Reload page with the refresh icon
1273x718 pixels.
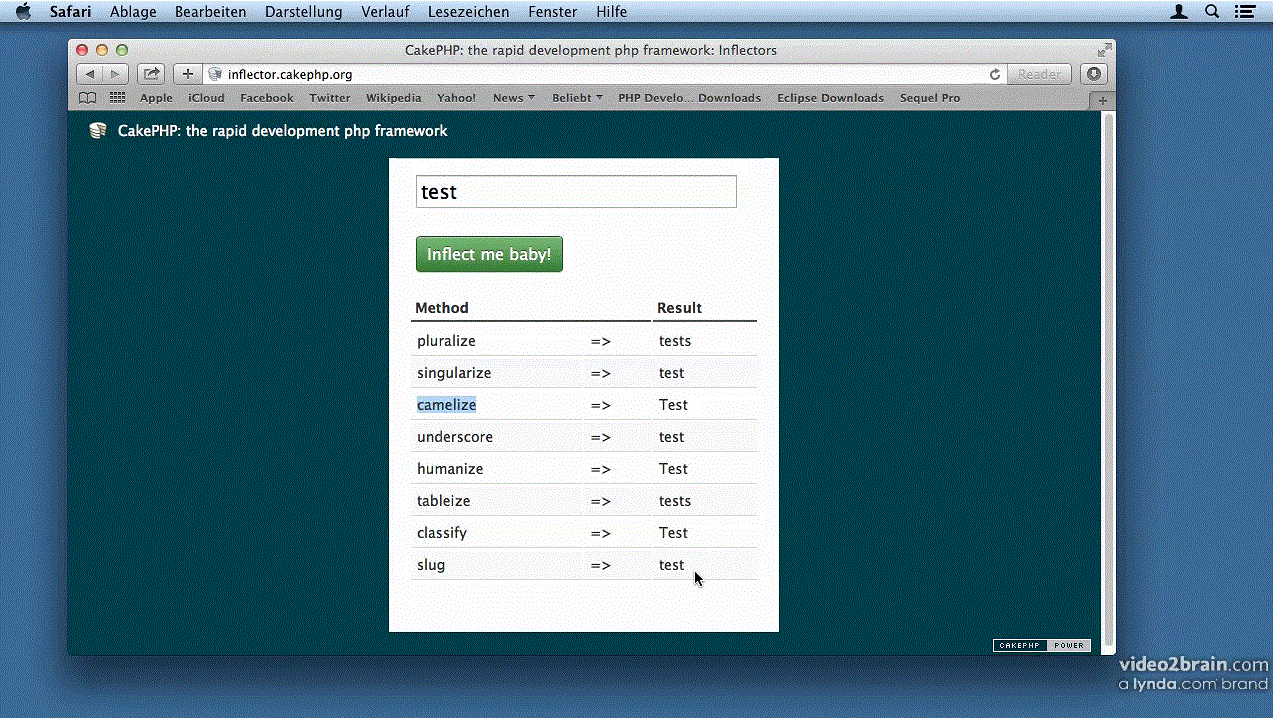[x=994, y=74]
